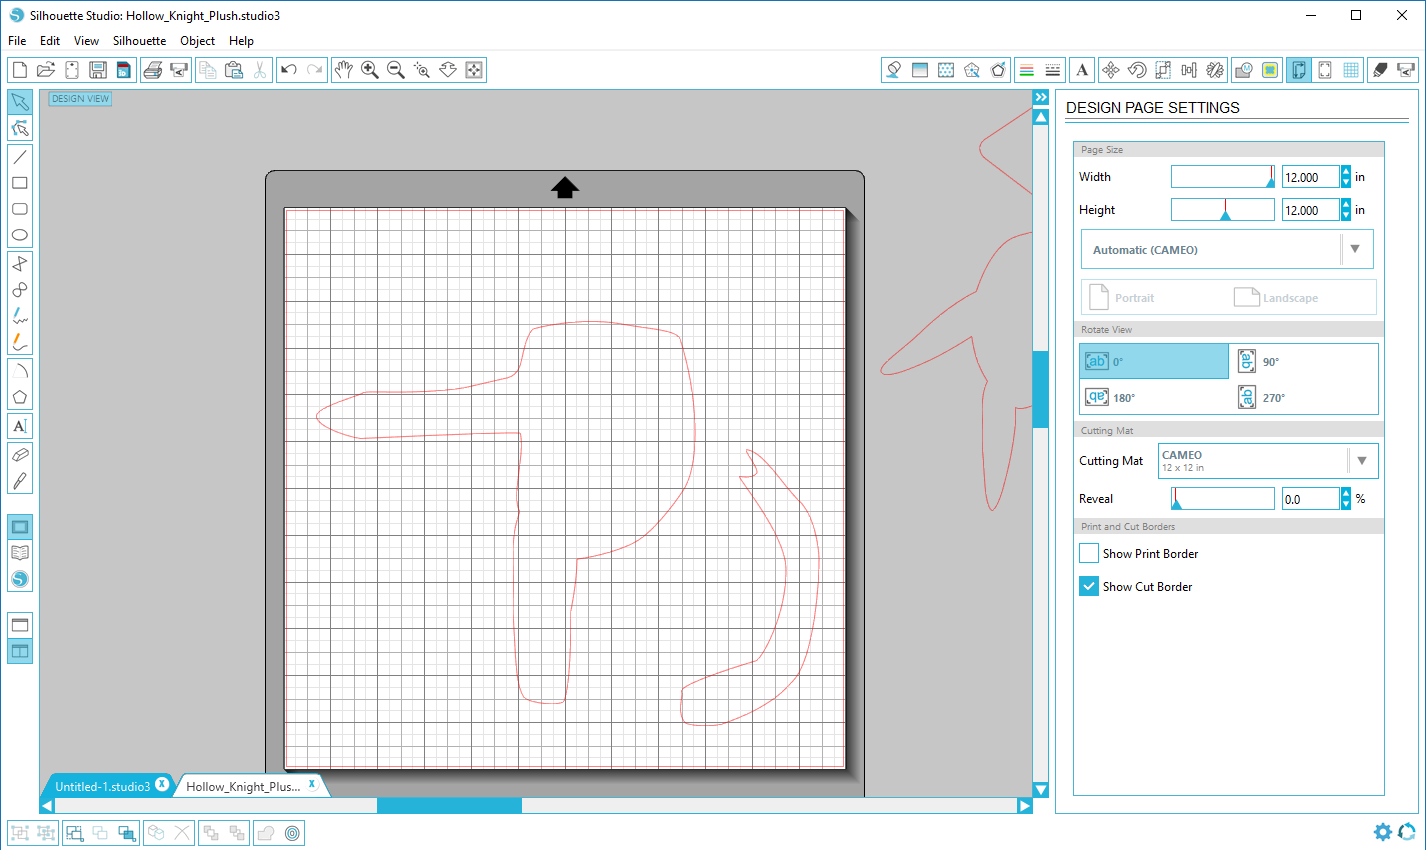
Task: Select the Draw a Line tool
Action: pyautogui.click(x=20, y=157)
